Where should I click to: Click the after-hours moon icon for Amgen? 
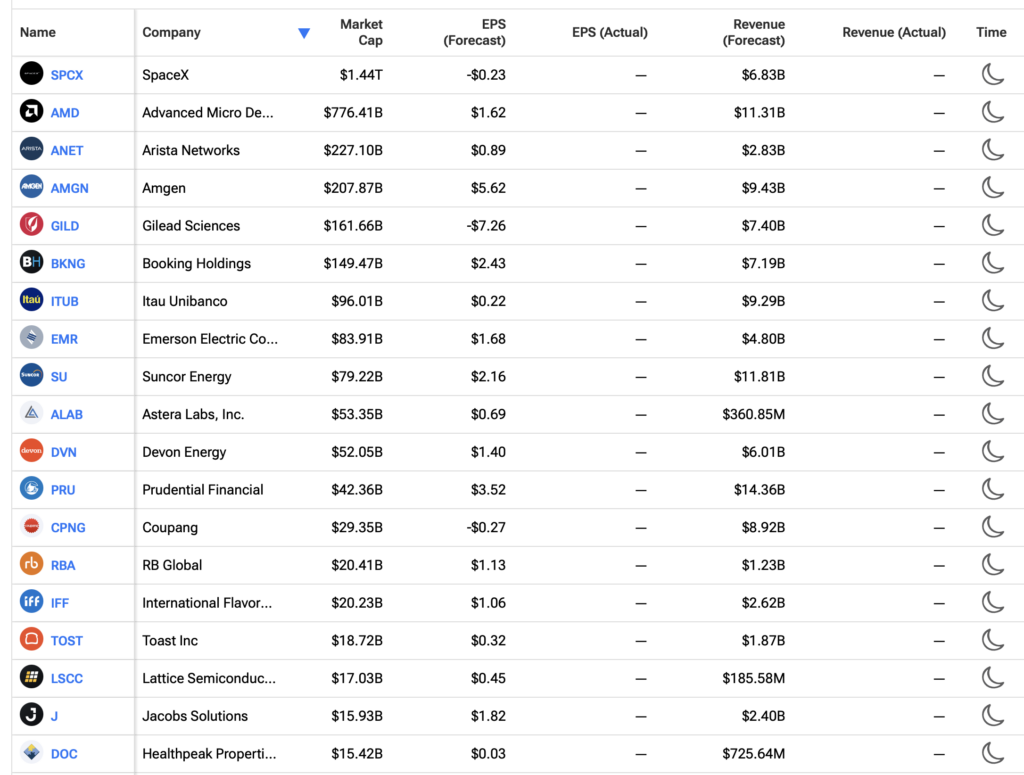click(x=993, y=187)
